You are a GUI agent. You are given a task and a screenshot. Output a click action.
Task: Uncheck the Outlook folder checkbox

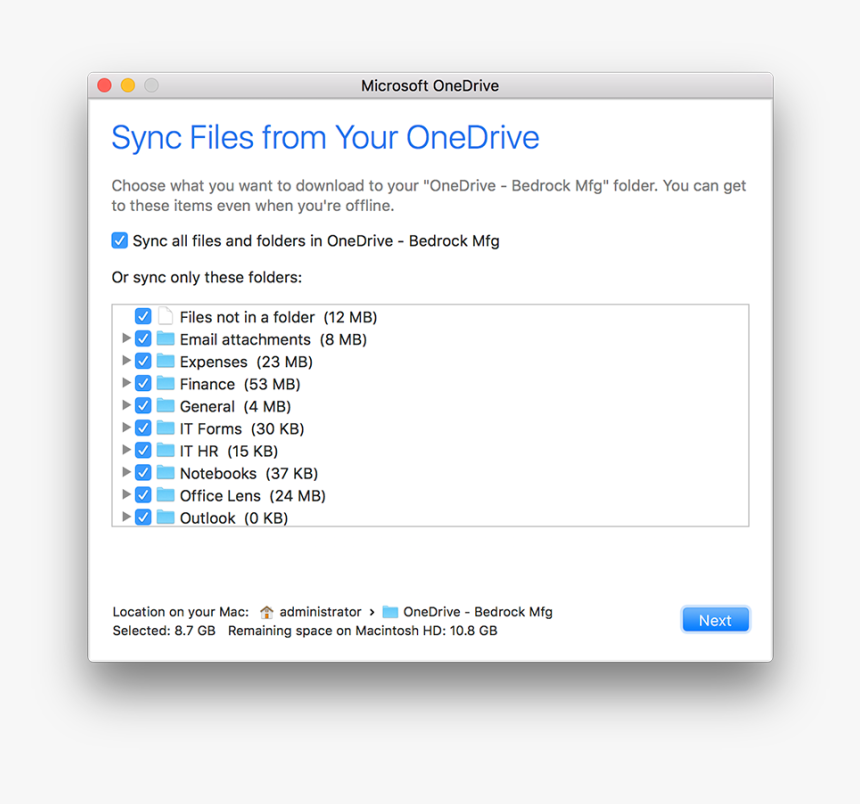143,517
